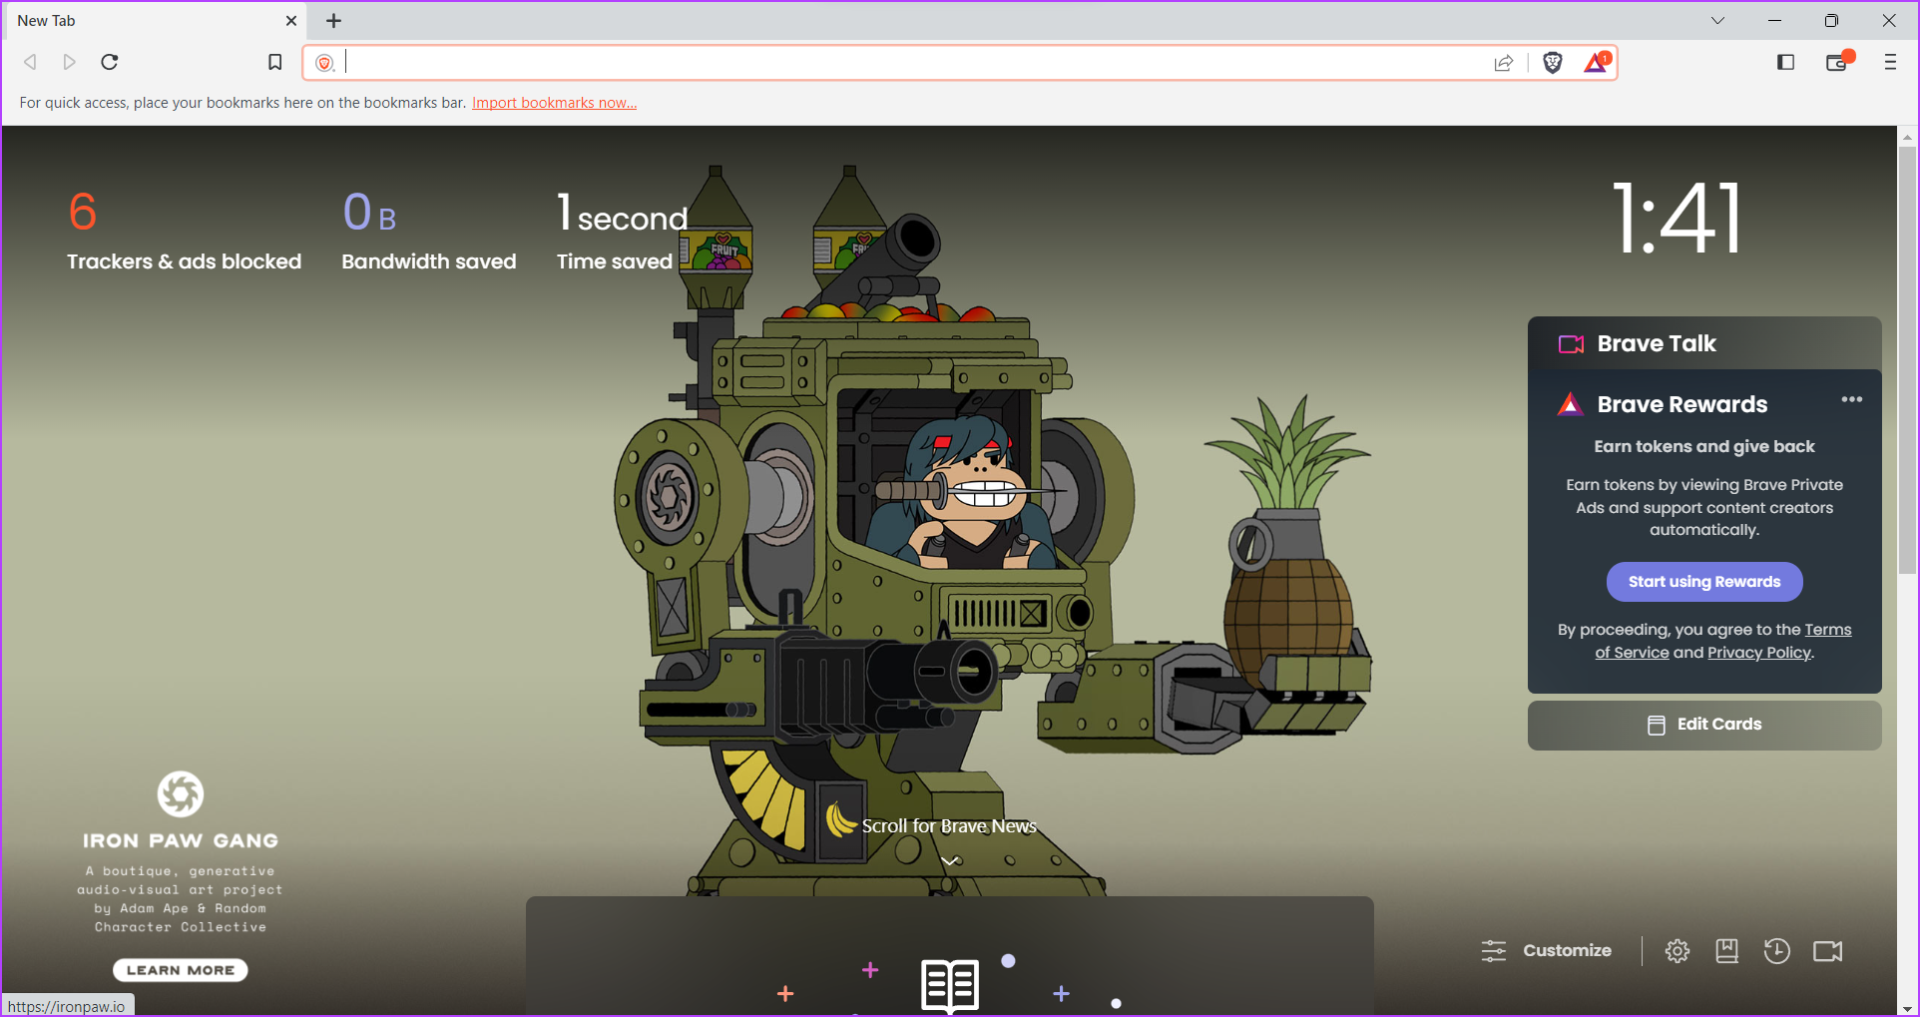
Task: Click the site info icon in address bar
Action: click(324, 63)
